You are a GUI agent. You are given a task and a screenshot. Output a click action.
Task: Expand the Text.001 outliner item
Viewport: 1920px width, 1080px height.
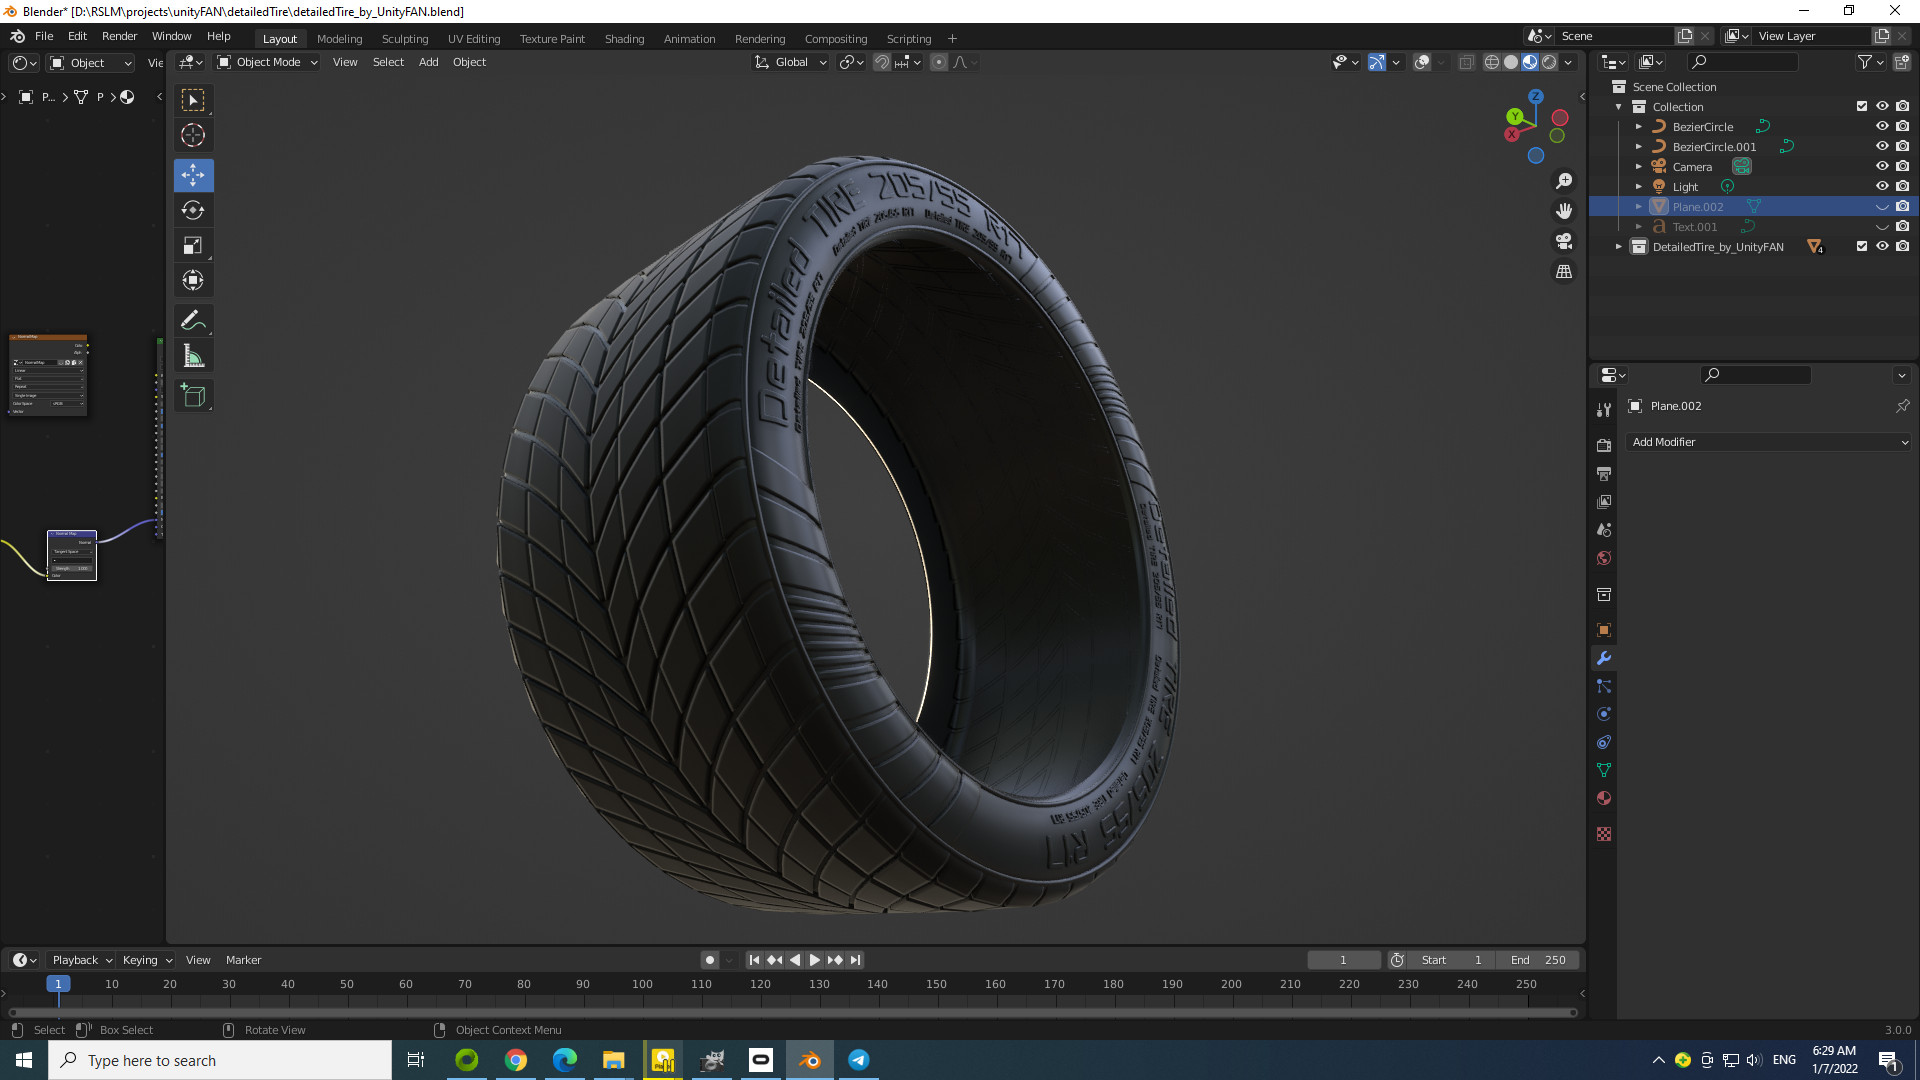tap(1639, 227)
